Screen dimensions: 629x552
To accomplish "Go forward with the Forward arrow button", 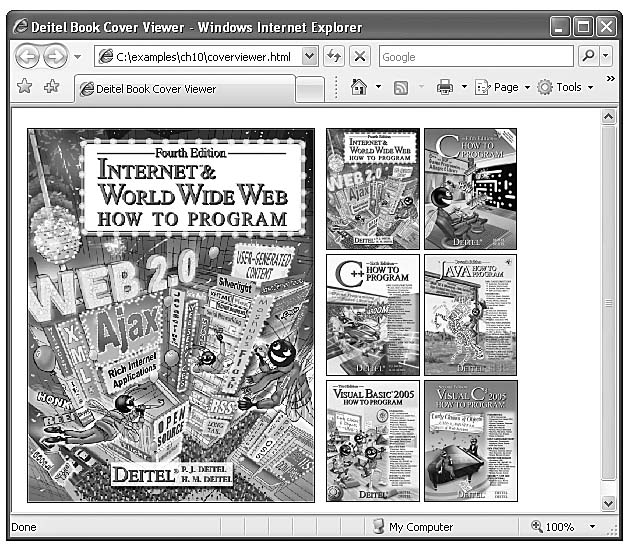I will coord(55,56).
